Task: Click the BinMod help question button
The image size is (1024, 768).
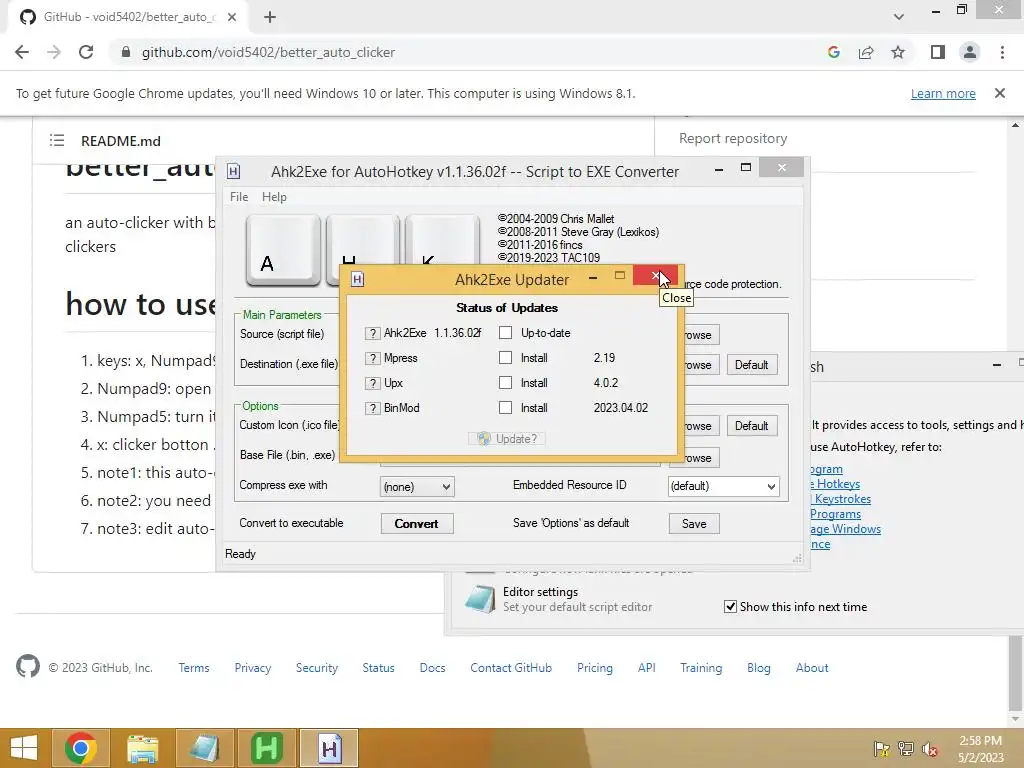Action: click(x=372, y=408)
